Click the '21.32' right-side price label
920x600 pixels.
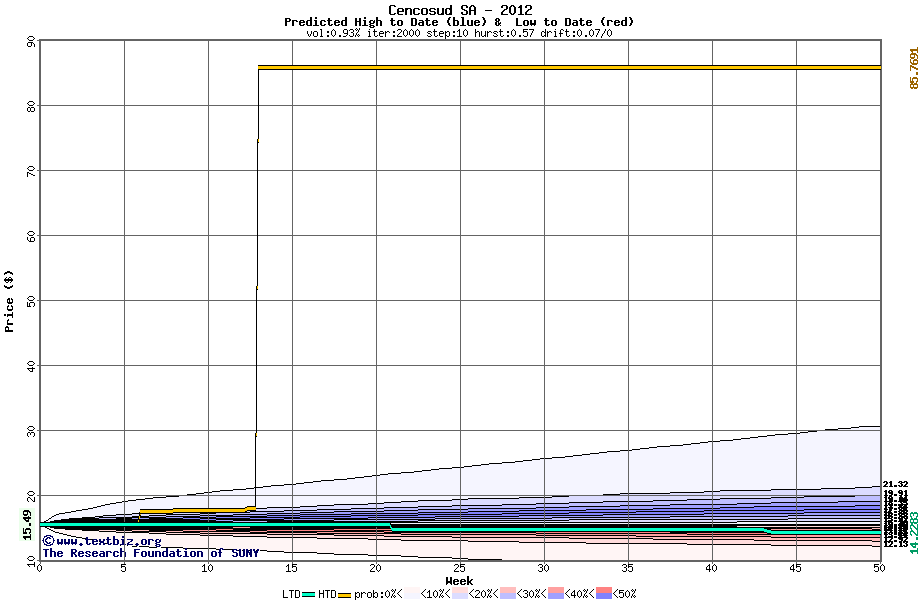tap(895, 484)
